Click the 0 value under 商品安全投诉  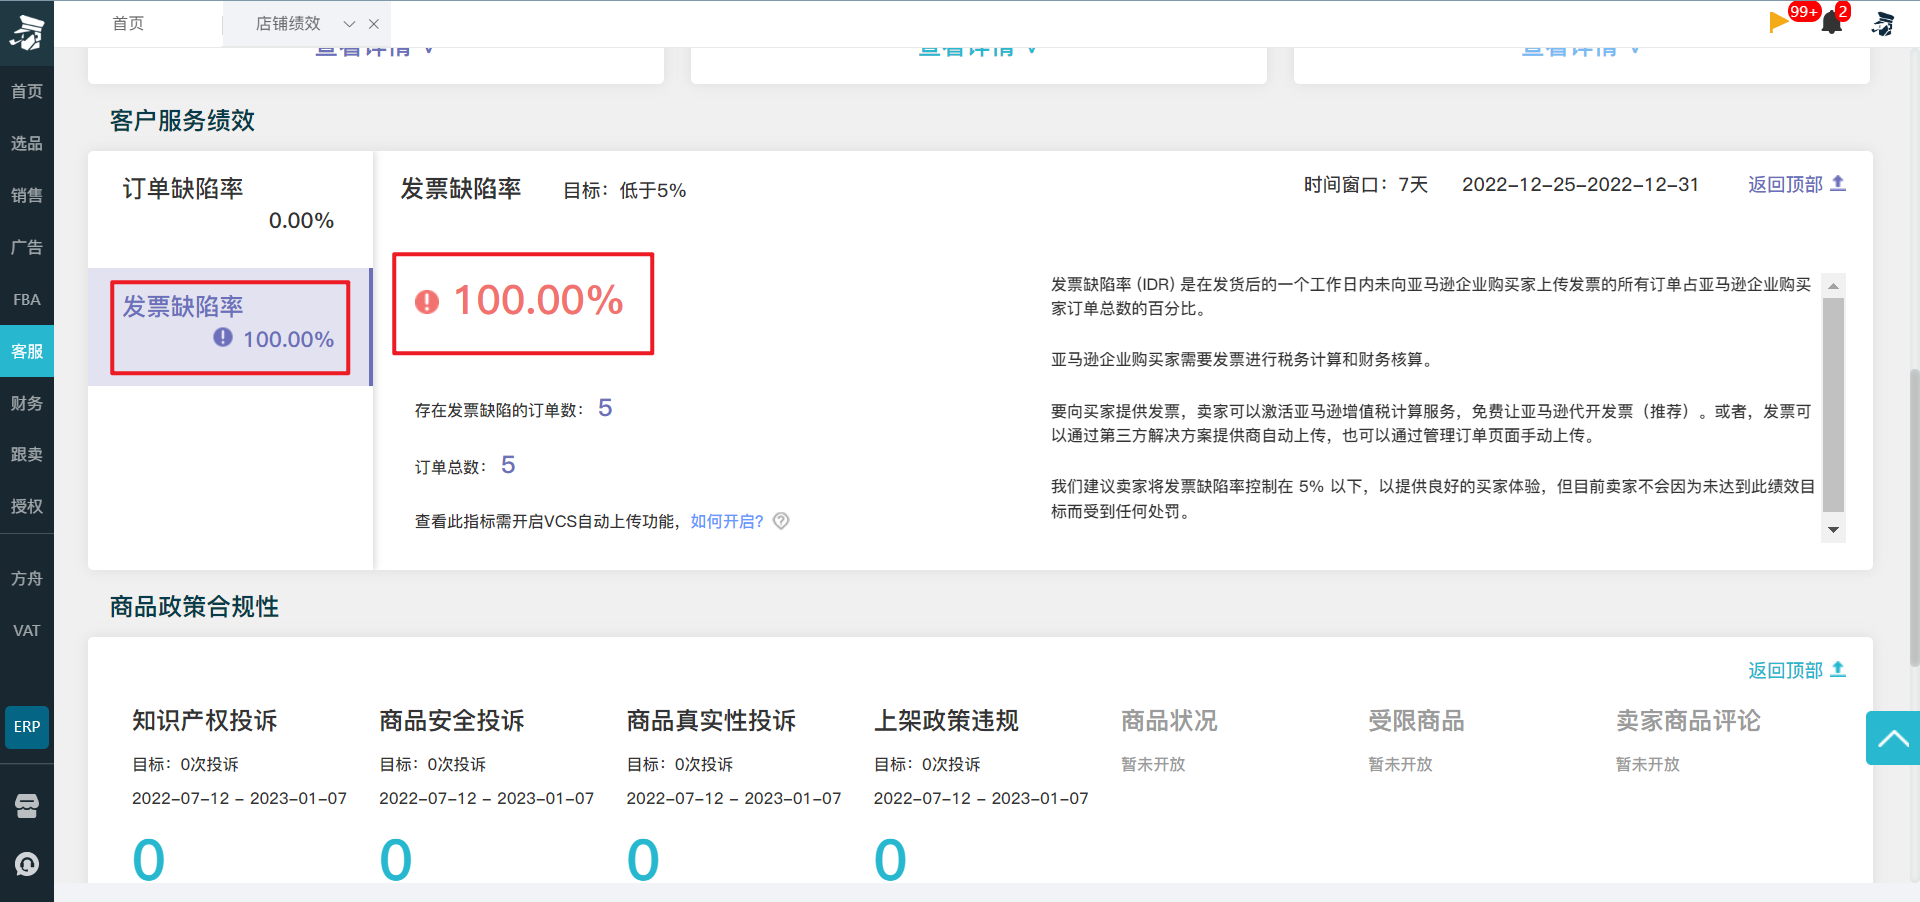[396, 860]
